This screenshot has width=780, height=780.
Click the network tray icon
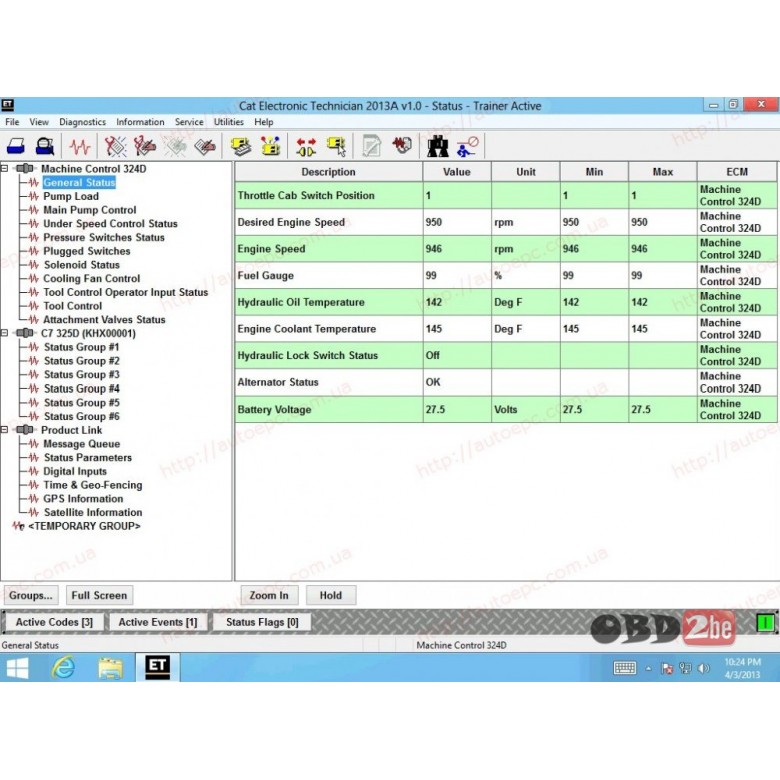click(685, 668)
